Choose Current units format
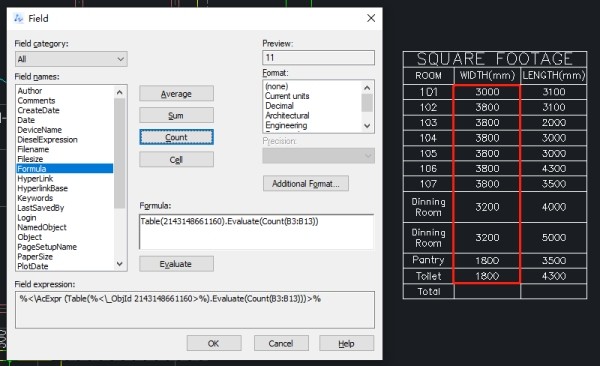Viewport: 600px width, 366px height. click(x=287, y=96)
